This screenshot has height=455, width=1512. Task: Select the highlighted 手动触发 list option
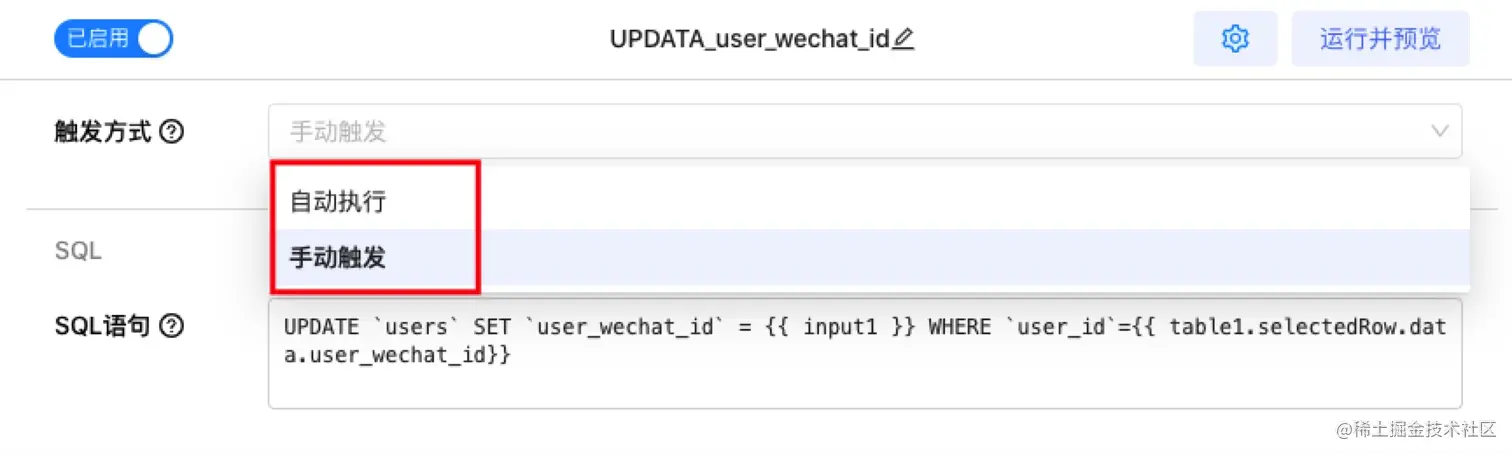point(338,258)
